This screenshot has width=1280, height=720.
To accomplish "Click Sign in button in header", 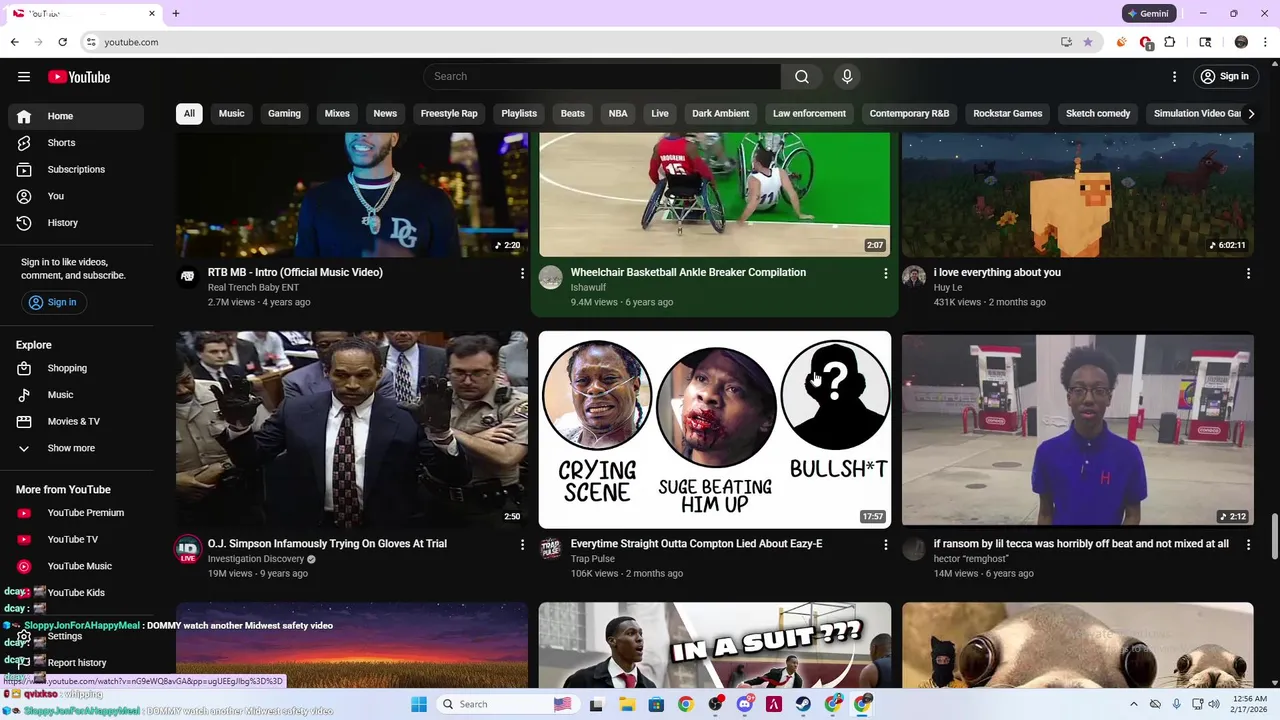I will tap(1225, 77).
